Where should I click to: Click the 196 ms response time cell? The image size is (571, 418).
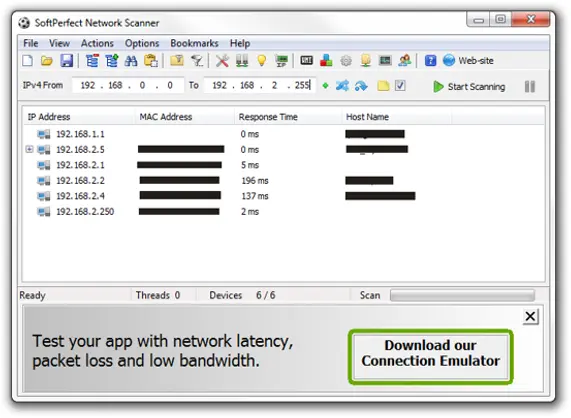(255, 181)
